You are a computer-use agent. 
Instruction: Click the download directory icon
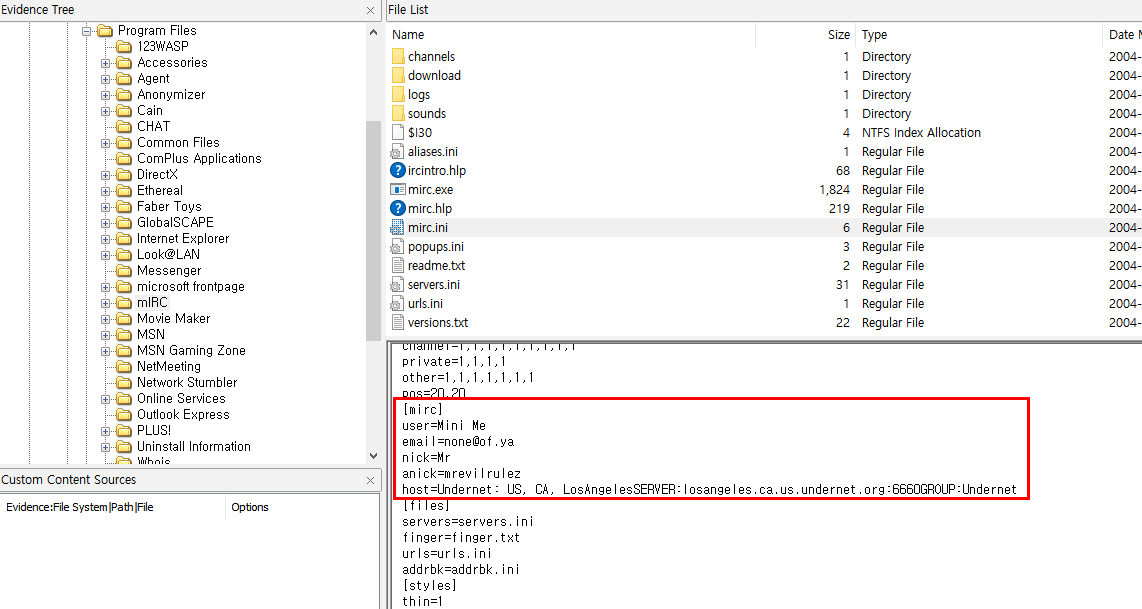(x=398, y=75)
